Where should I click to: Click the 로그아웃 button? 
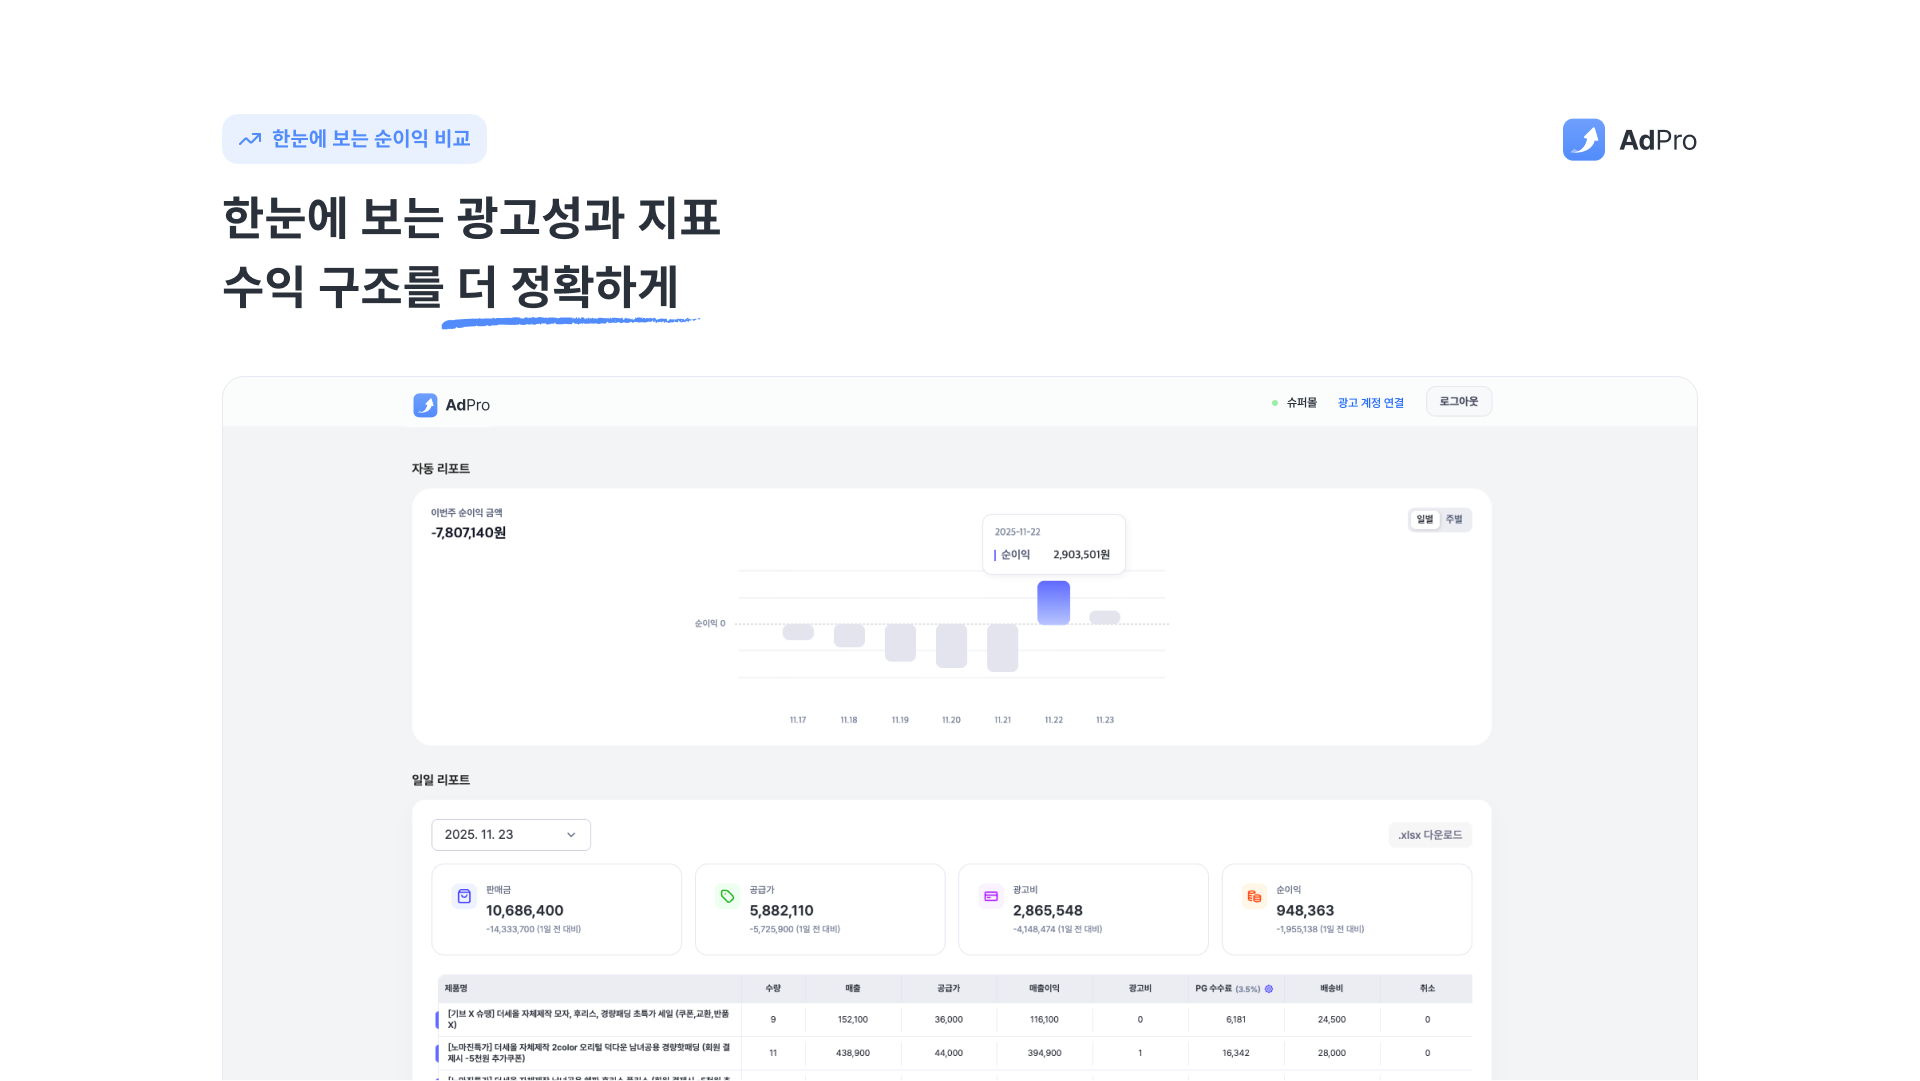point(1458,402)
